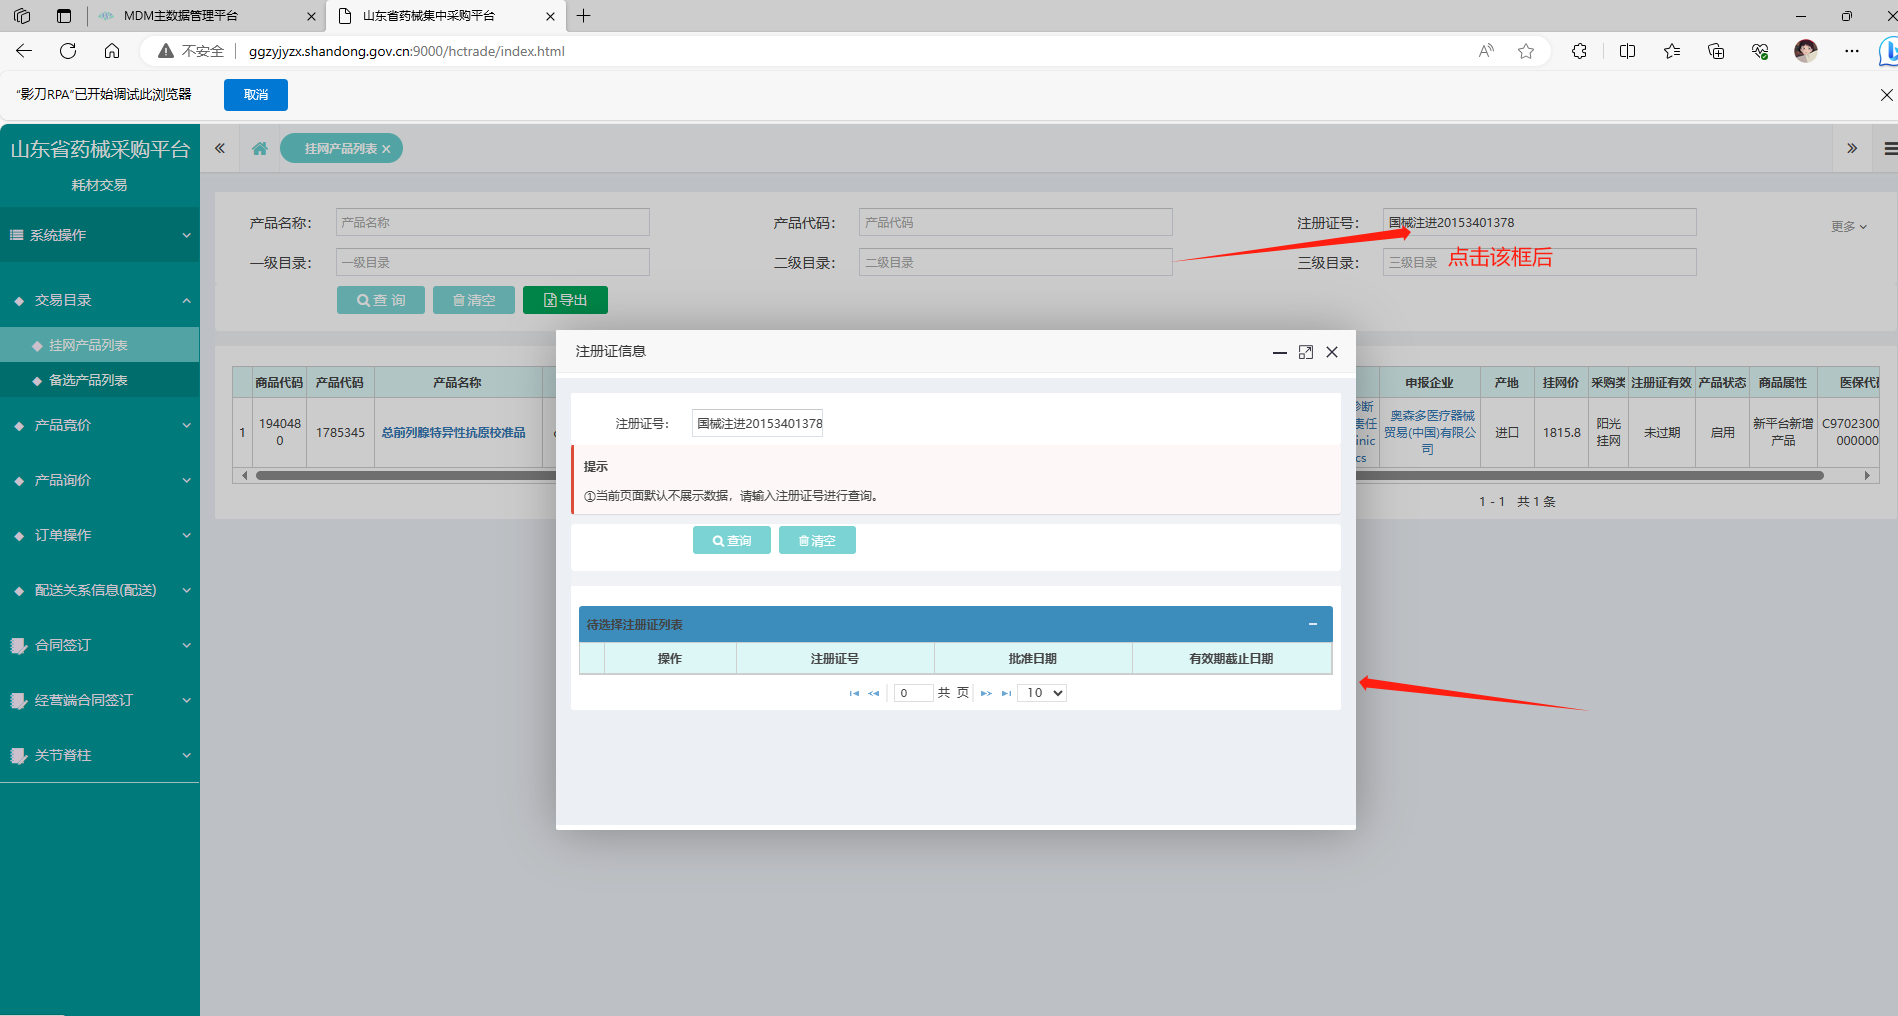This screenshot has height=1016, width=1898.
Task: Open the collections icon
Action: [1716, 51]
